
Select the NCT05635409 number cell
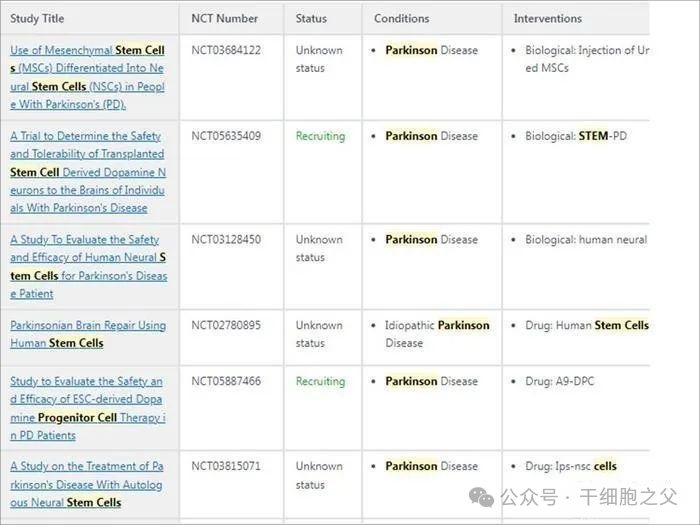pos(226,136)
